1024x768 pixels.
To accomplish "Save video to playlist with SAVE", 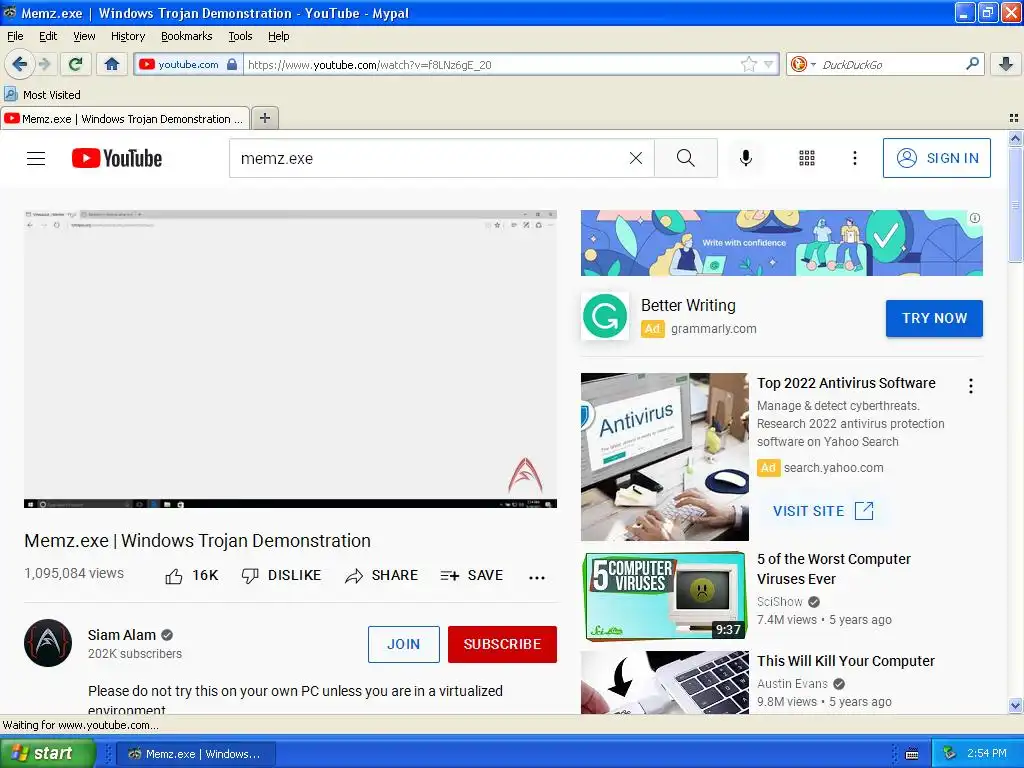I will (472, 575).
